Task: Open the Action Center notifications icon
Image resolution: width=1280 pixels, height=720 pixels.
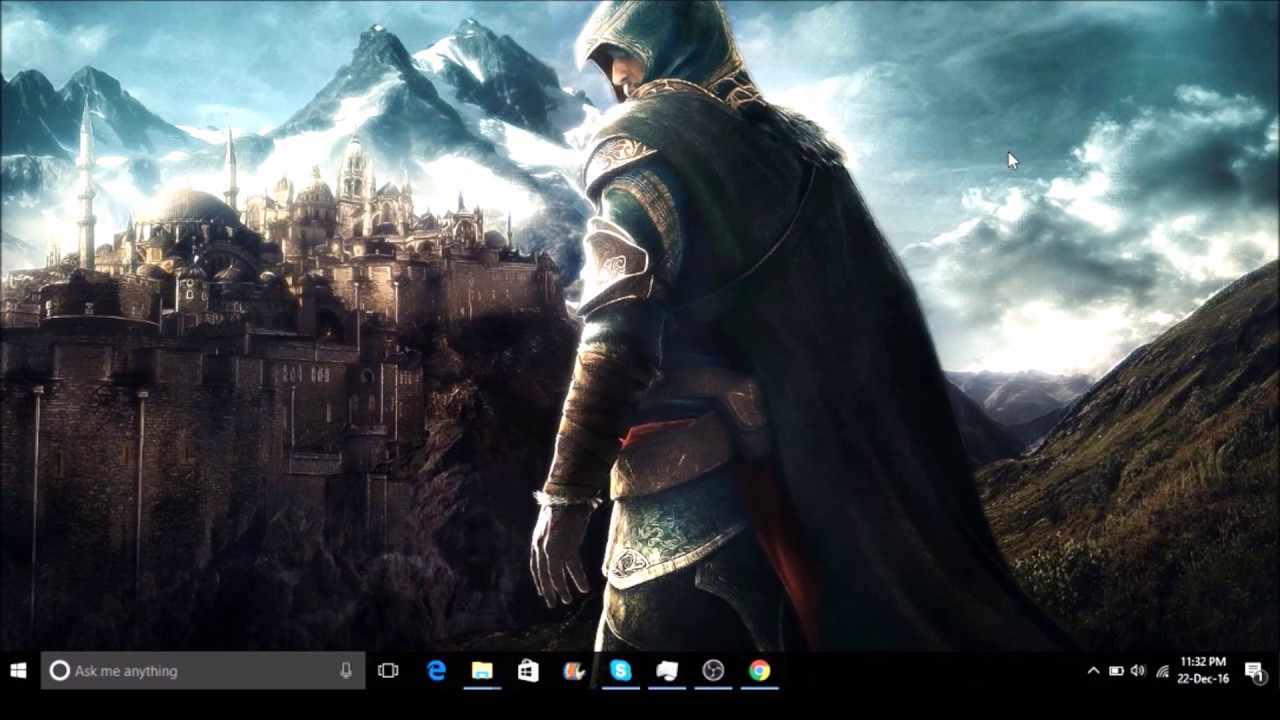Action: pyautogui.click(x=1254, y=671)
